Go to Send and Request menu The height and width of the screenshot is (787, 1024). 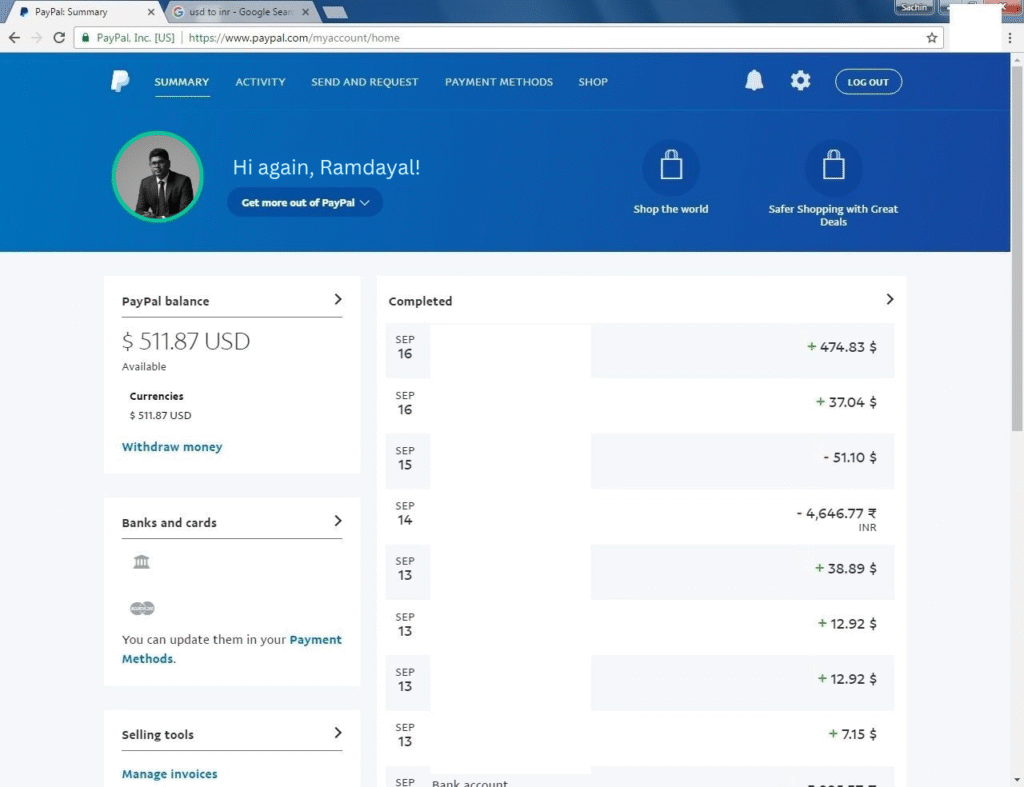pyautogui.click(x=364, y=82)
